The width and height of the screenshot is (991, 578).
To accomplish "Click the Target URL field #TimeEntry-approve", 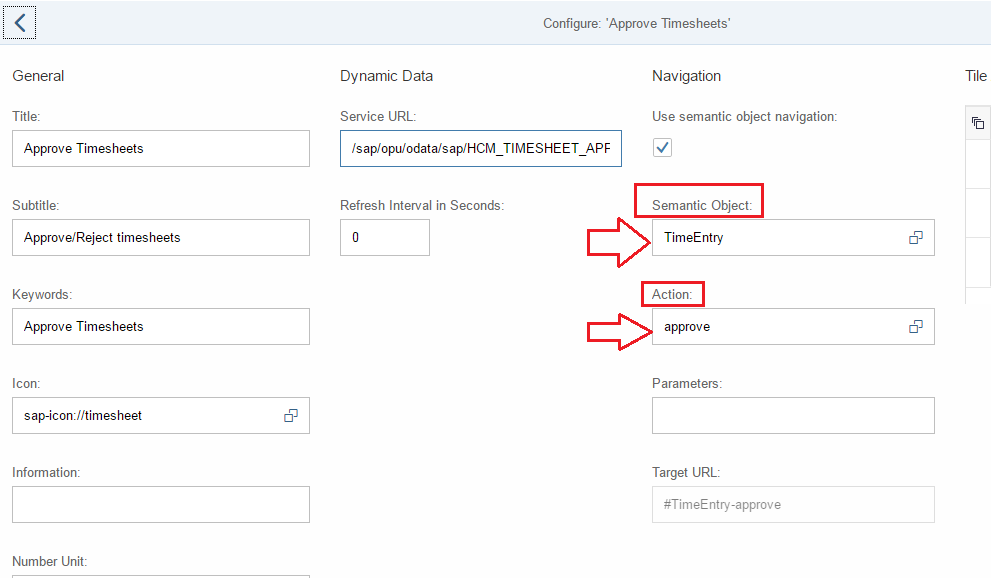I will (x=793, y=505).
